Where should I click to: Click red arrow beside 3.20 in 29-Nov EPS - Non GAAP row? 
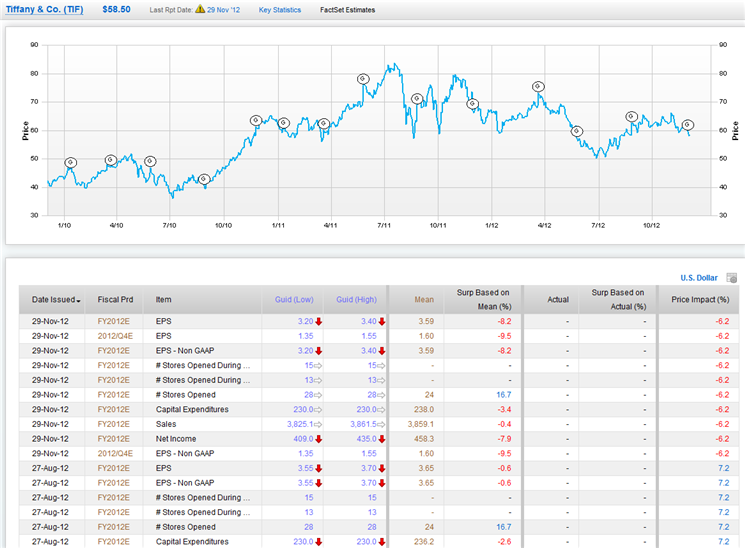[318, 351]
